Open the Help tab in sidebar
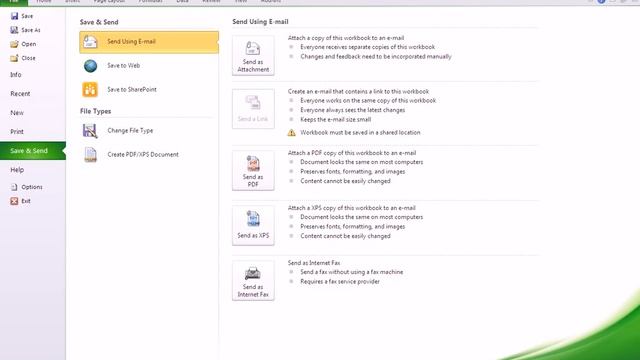 point(17,170)
